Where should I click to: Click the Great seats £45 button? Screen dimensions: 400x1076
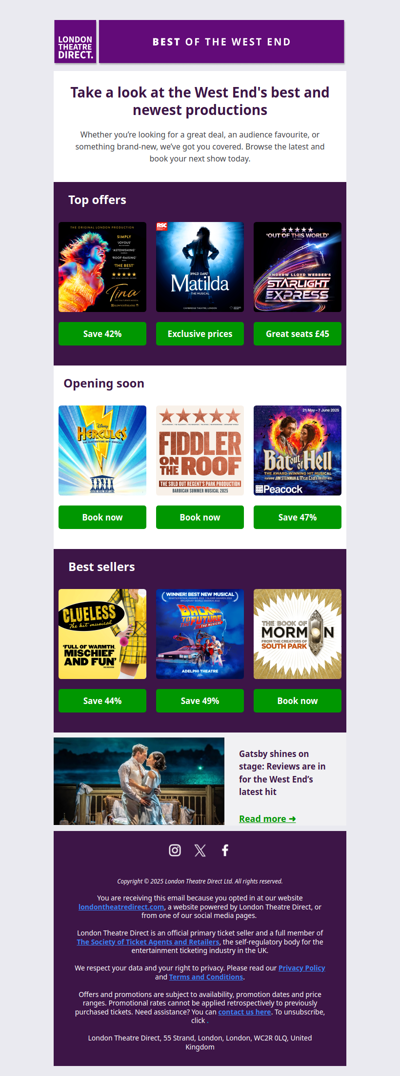tap(297, 334)
